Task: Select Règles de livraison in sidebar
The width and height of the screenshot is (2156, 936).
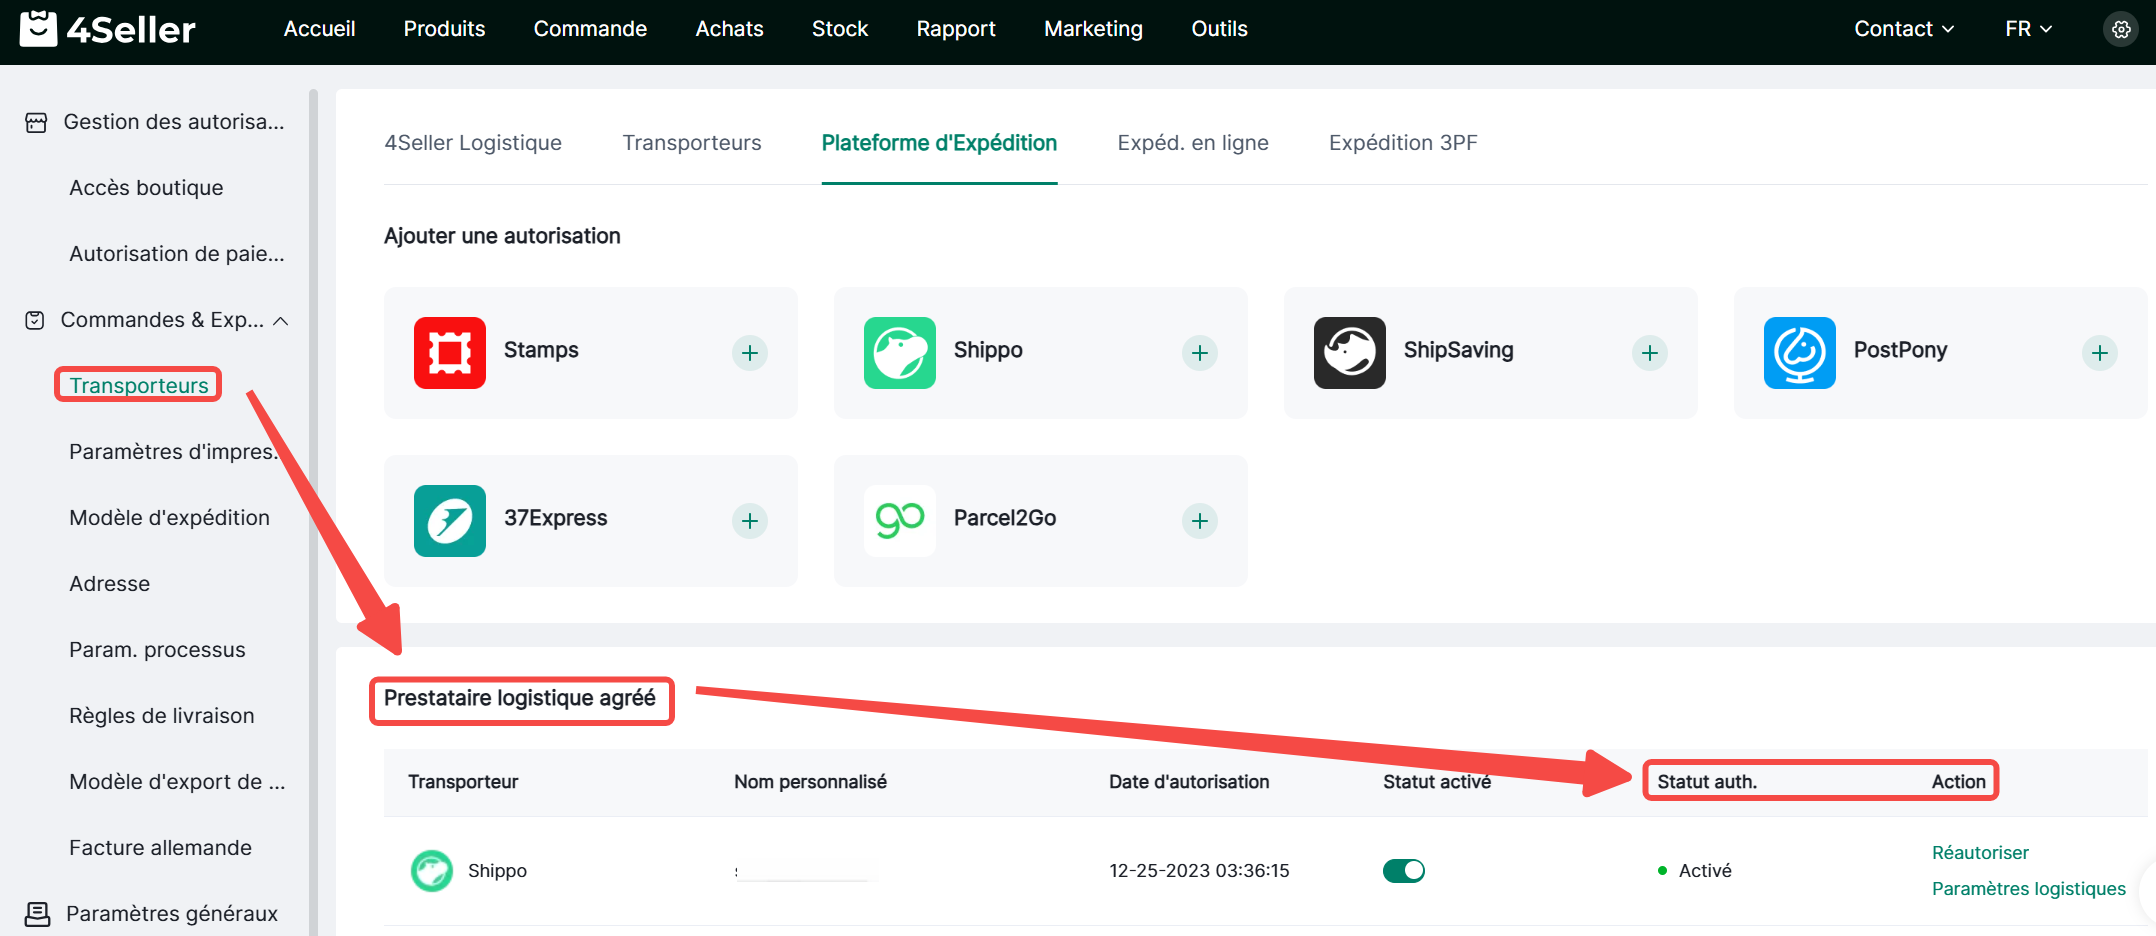Action: pyautogui.click(x=162, y=716)
